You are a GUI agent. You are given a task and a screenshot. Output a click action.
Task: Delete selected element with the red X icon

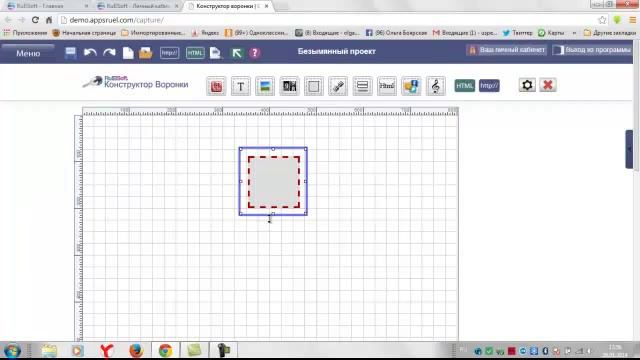coord(548,85)
